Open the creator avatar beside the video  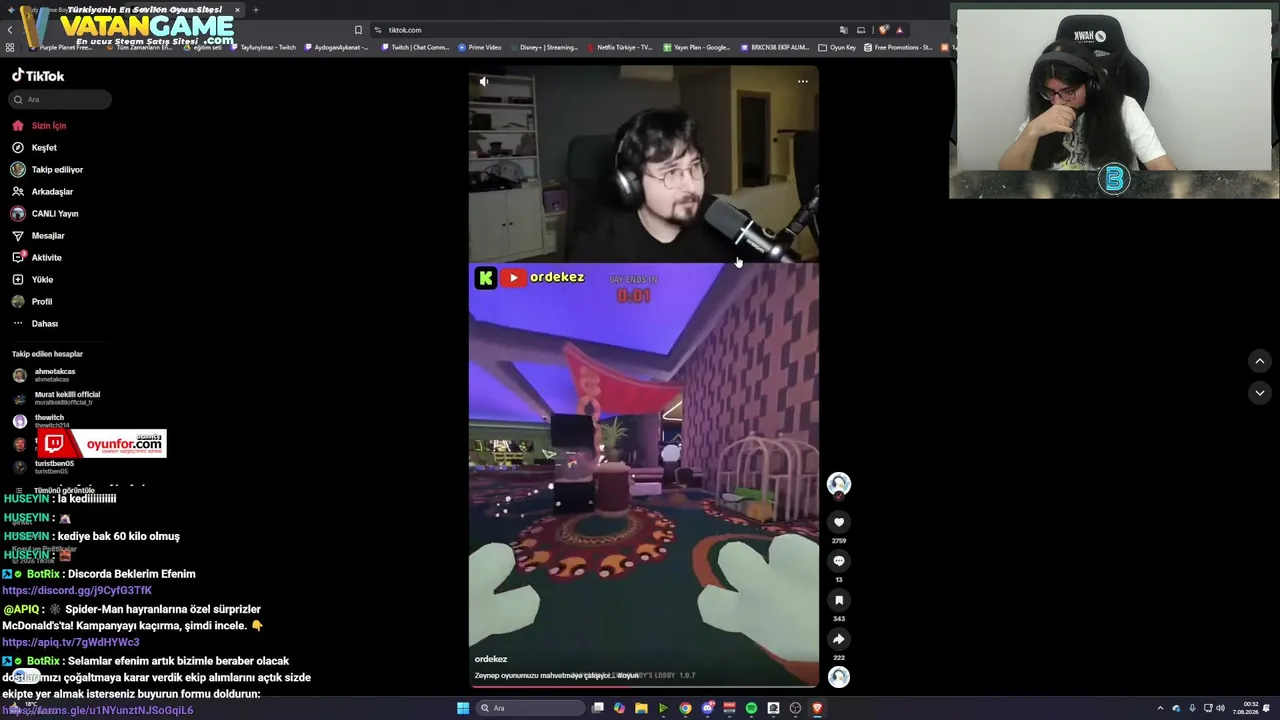[839, 484]
